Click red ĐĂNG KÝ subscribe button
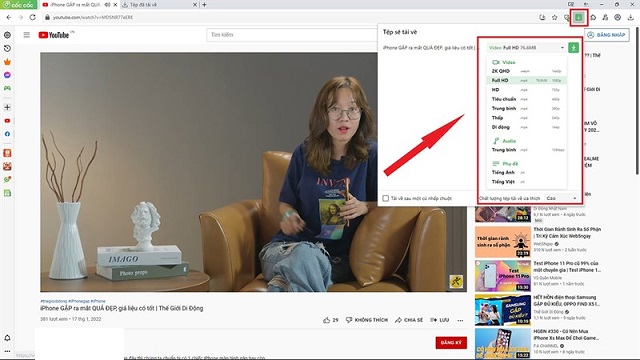Screen dimensions: 640x360 (x=451, y=342)
